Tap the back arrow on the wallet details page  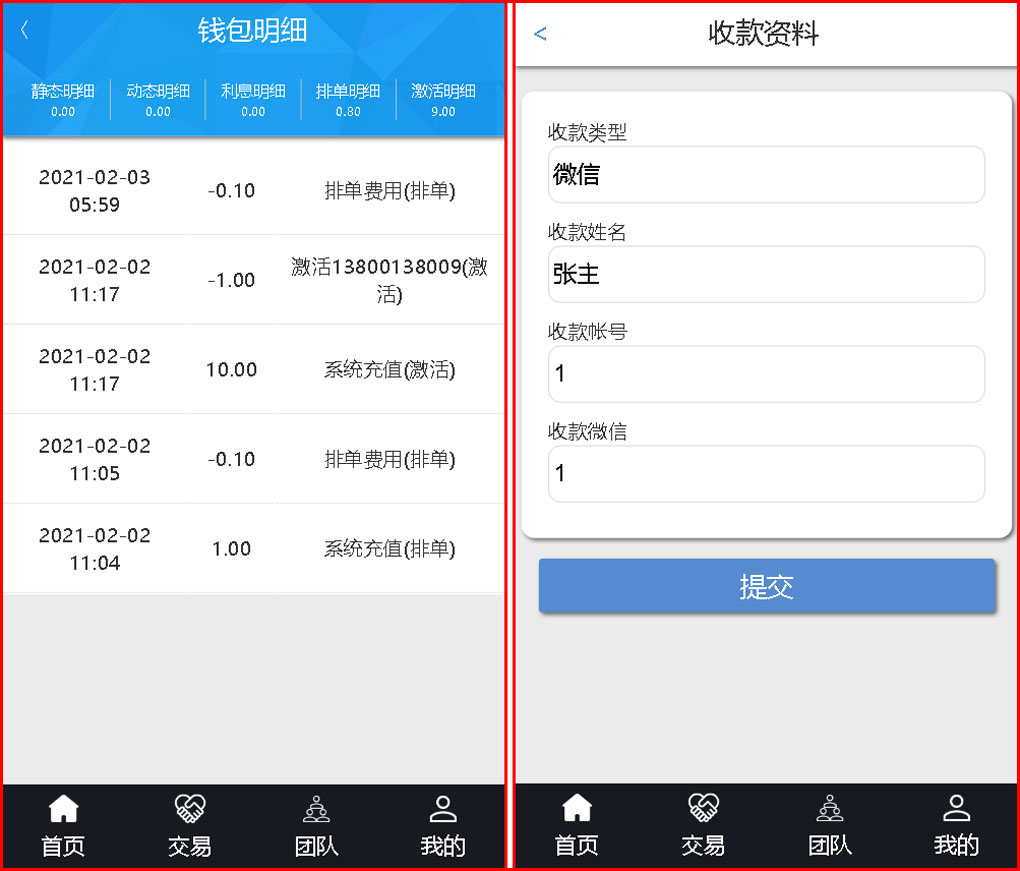tap(22, 30)
